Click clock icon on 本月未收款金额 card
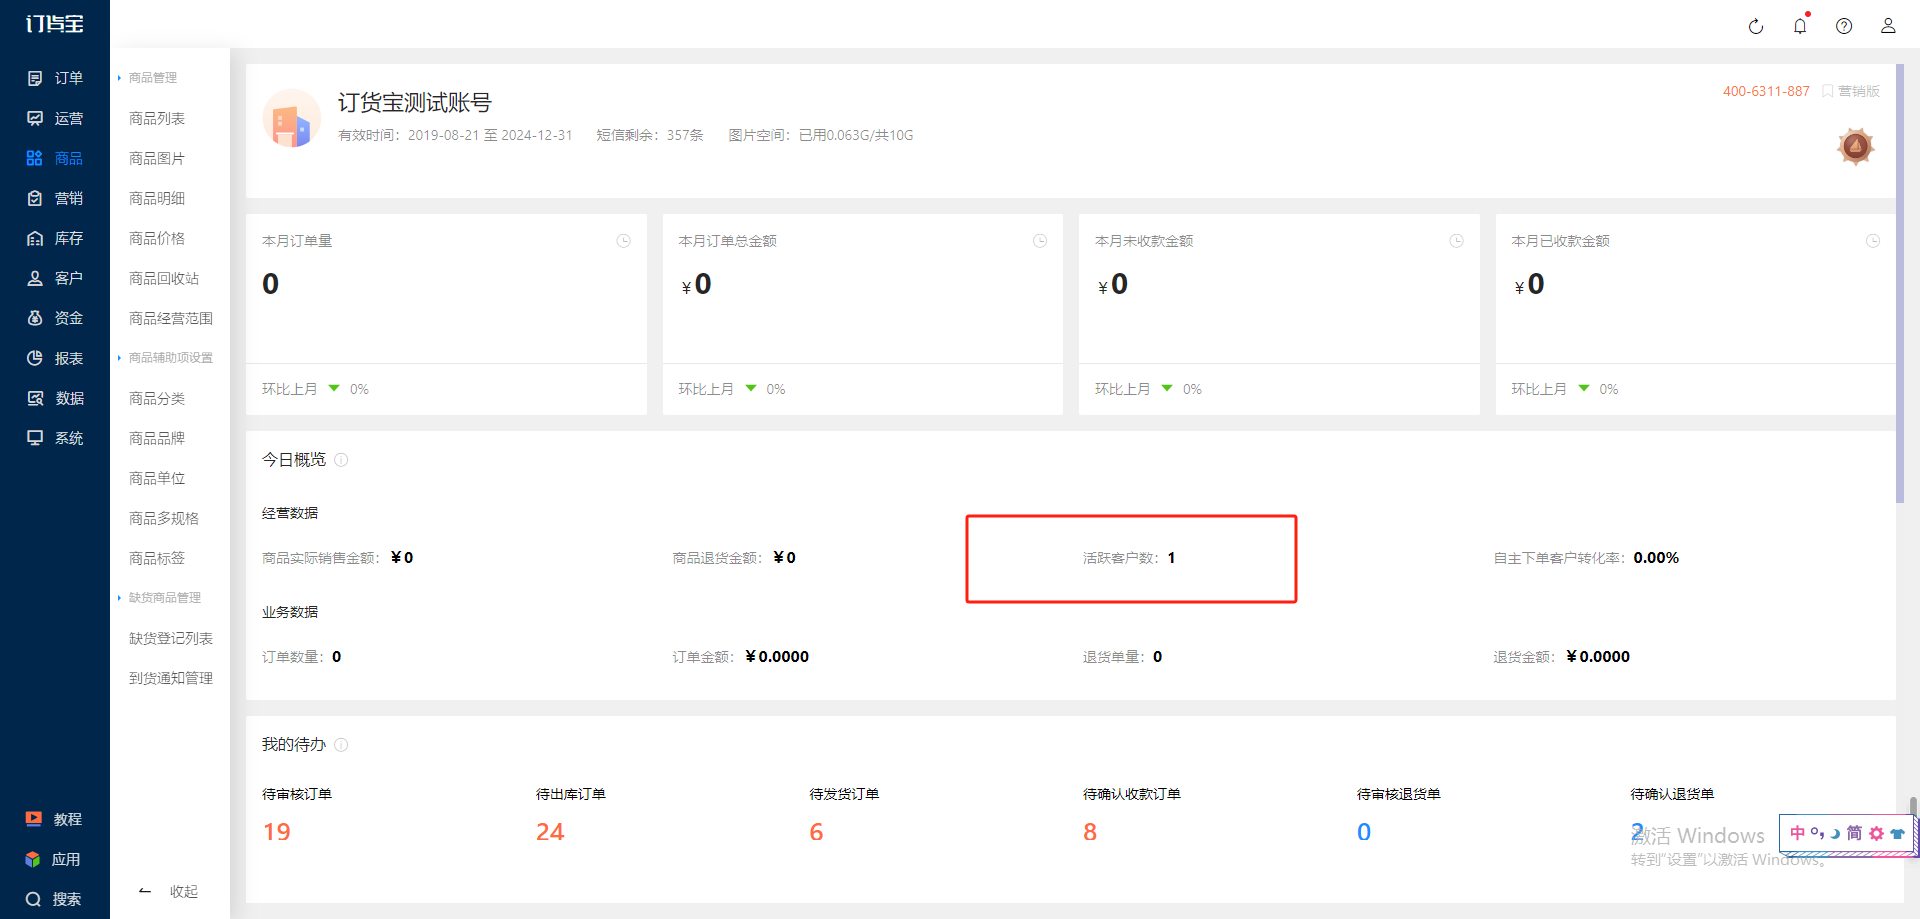Viewport: 1920px width, 919px height. click(x=1457, y=241)
